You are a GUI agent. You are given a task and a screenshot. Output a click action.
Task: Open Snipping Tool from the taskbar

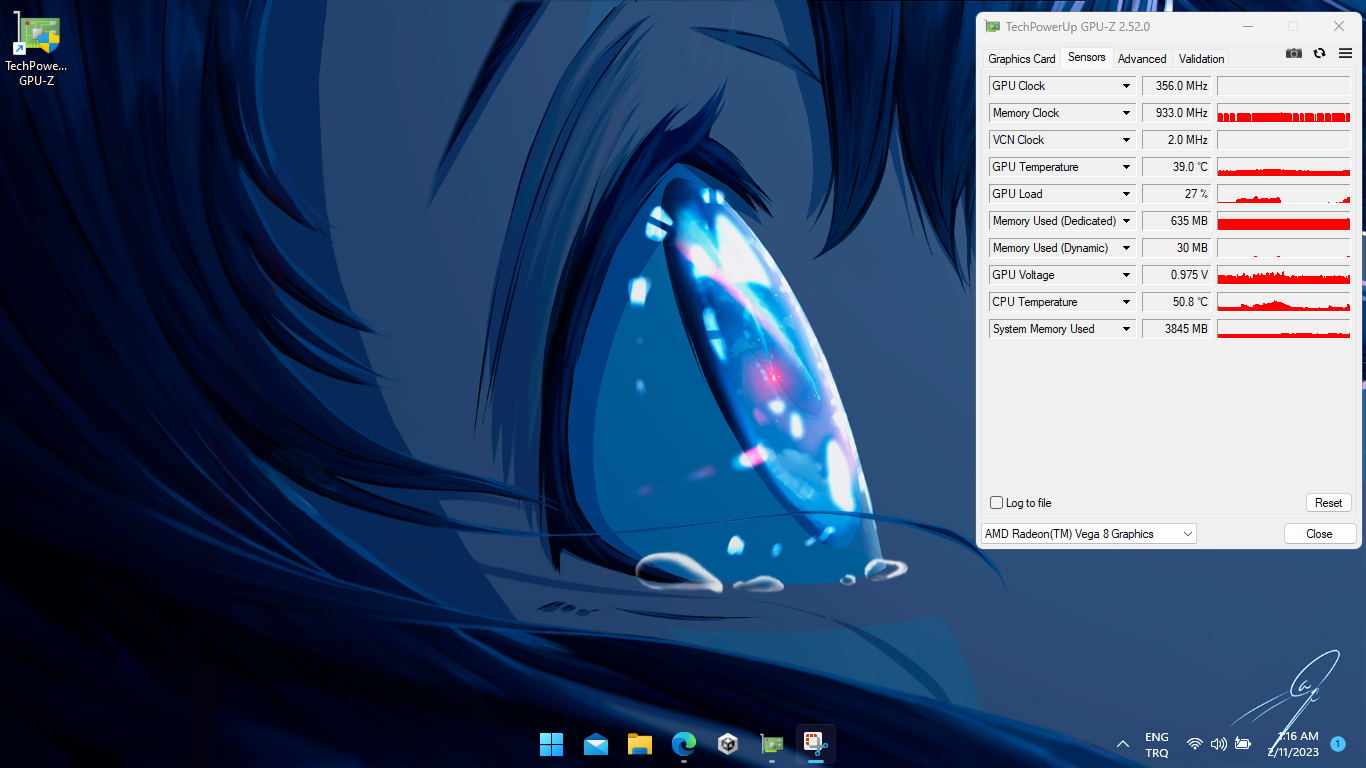pos(816,744)
